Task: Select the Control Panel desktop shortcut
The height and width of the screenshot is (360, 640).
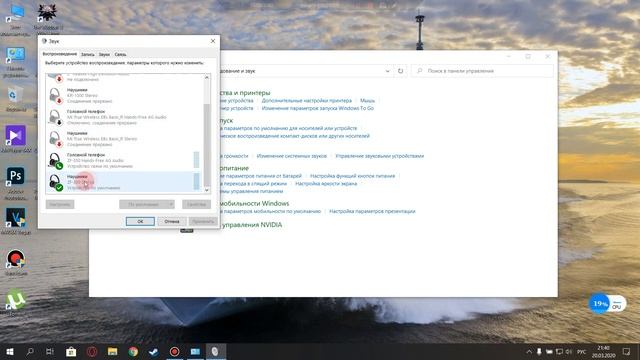Action: click(x=16, y=55)
